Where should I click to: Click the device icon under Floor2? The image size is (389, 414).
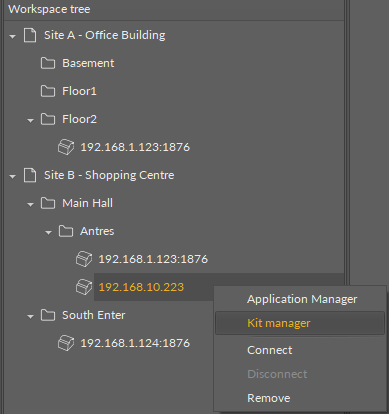click(x=66, y=147)
